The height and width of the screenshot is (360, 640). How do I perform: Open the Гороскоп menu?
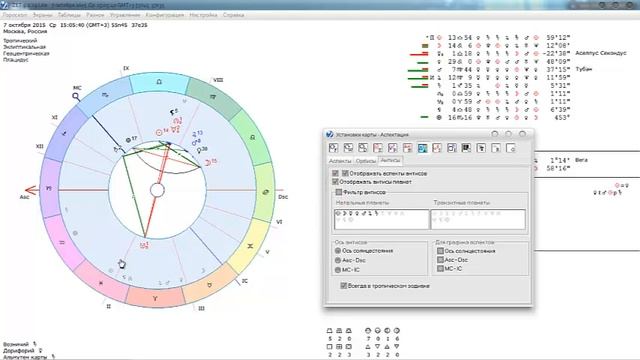point(15,15)
